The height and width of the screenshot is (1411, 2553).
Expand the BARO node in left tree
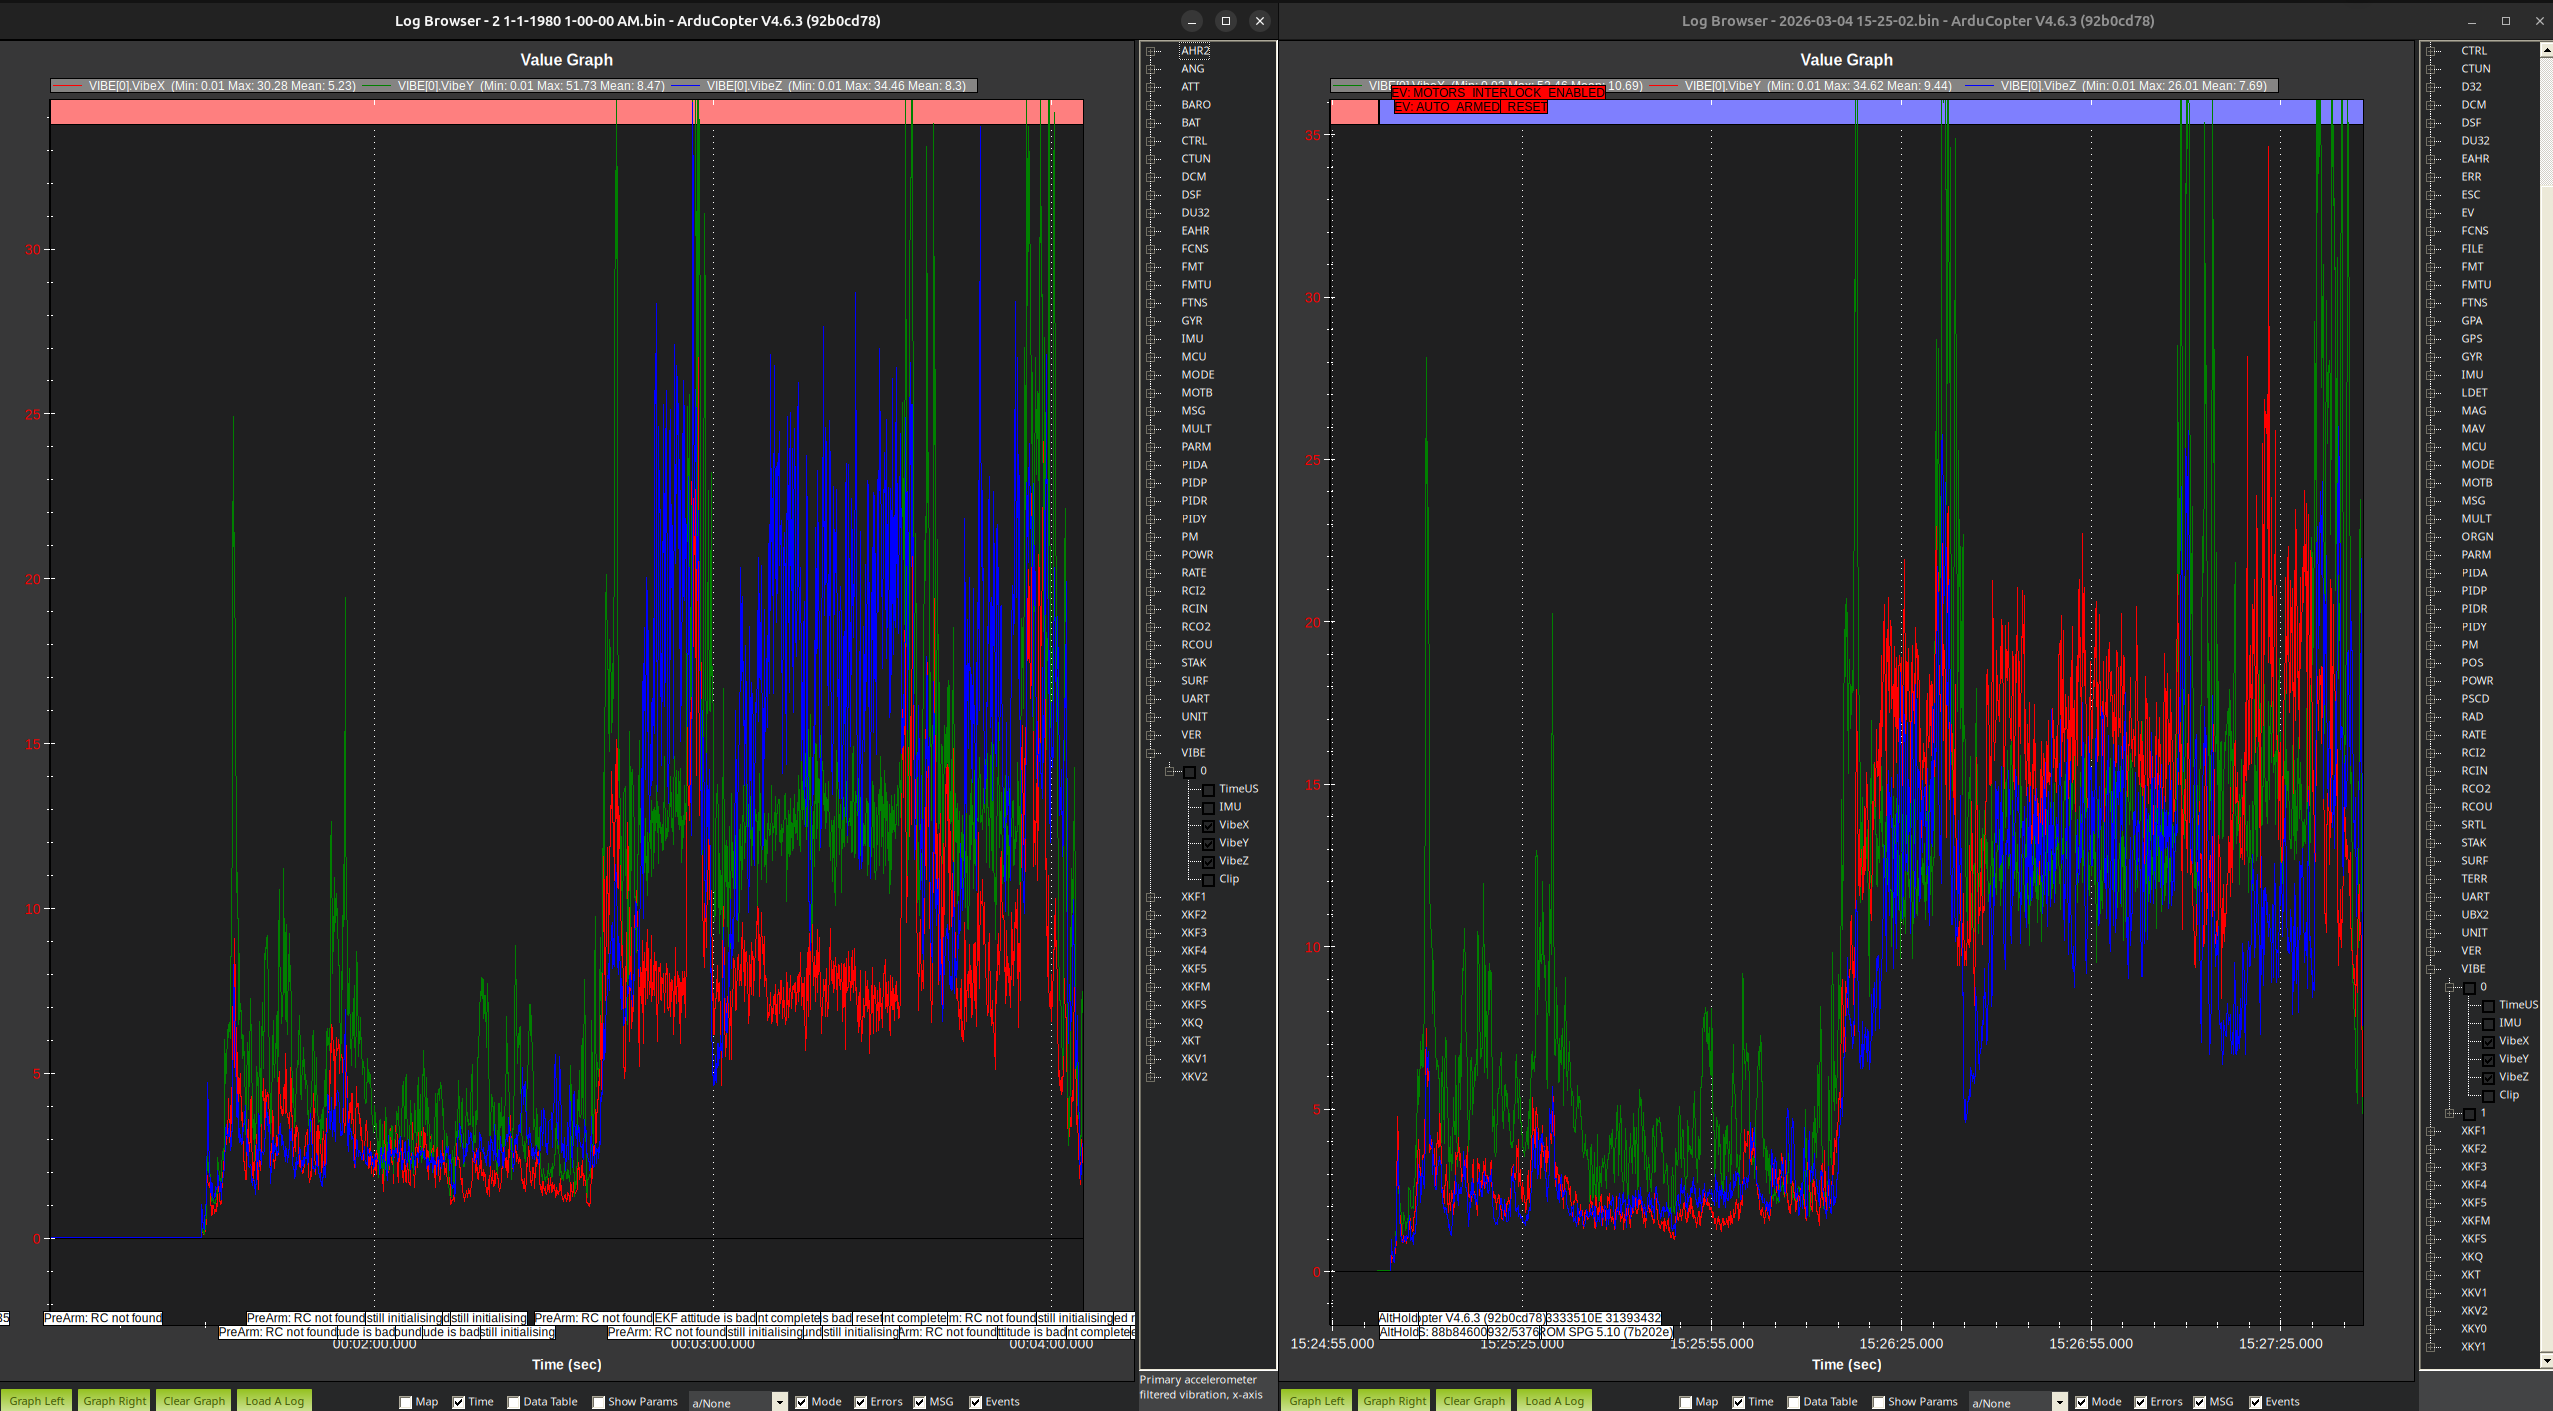pos(1152,105)
